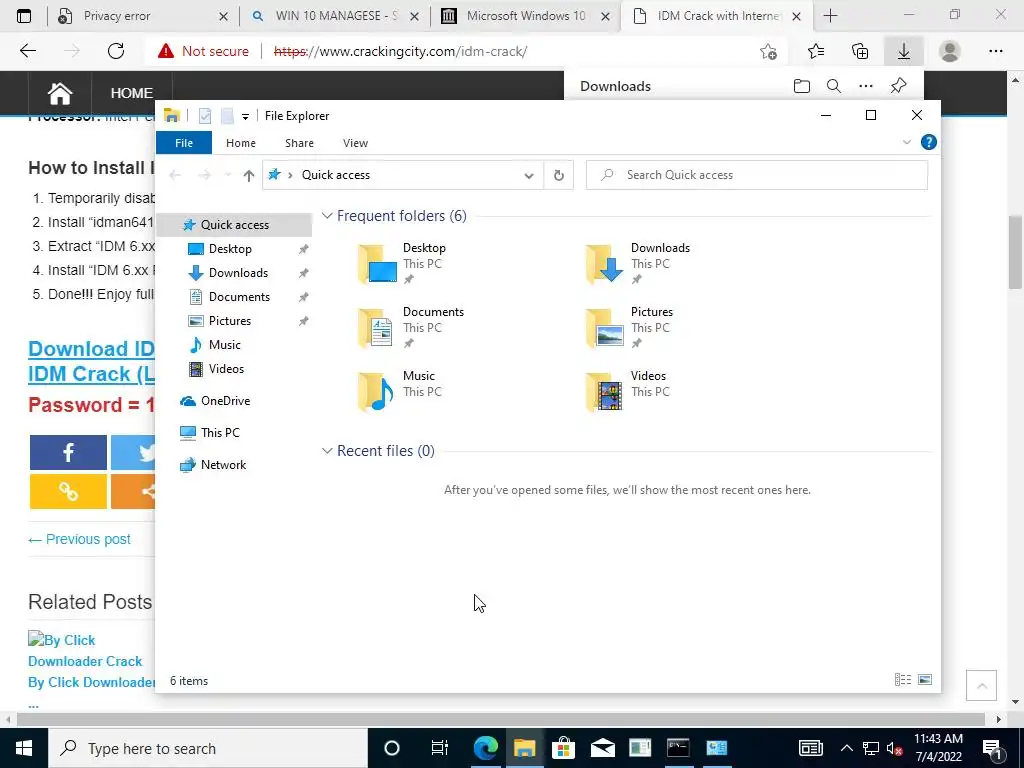Collapse the Recent files section
1024x768 pixels.
tap(327, 451)
